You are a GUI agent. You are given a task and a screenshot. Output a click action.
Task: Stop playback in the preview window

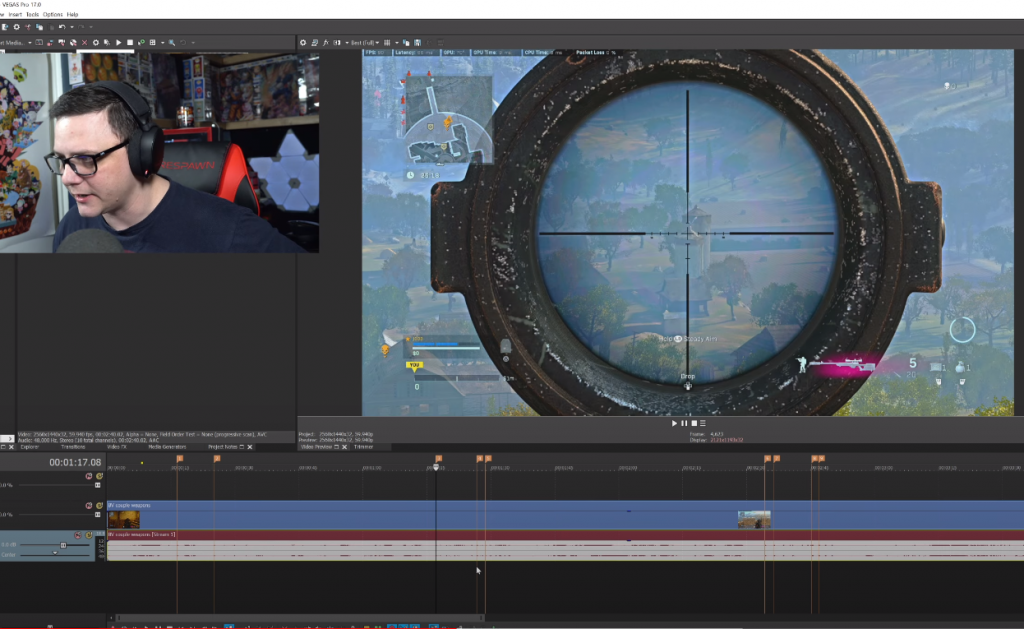pos(694,423)
